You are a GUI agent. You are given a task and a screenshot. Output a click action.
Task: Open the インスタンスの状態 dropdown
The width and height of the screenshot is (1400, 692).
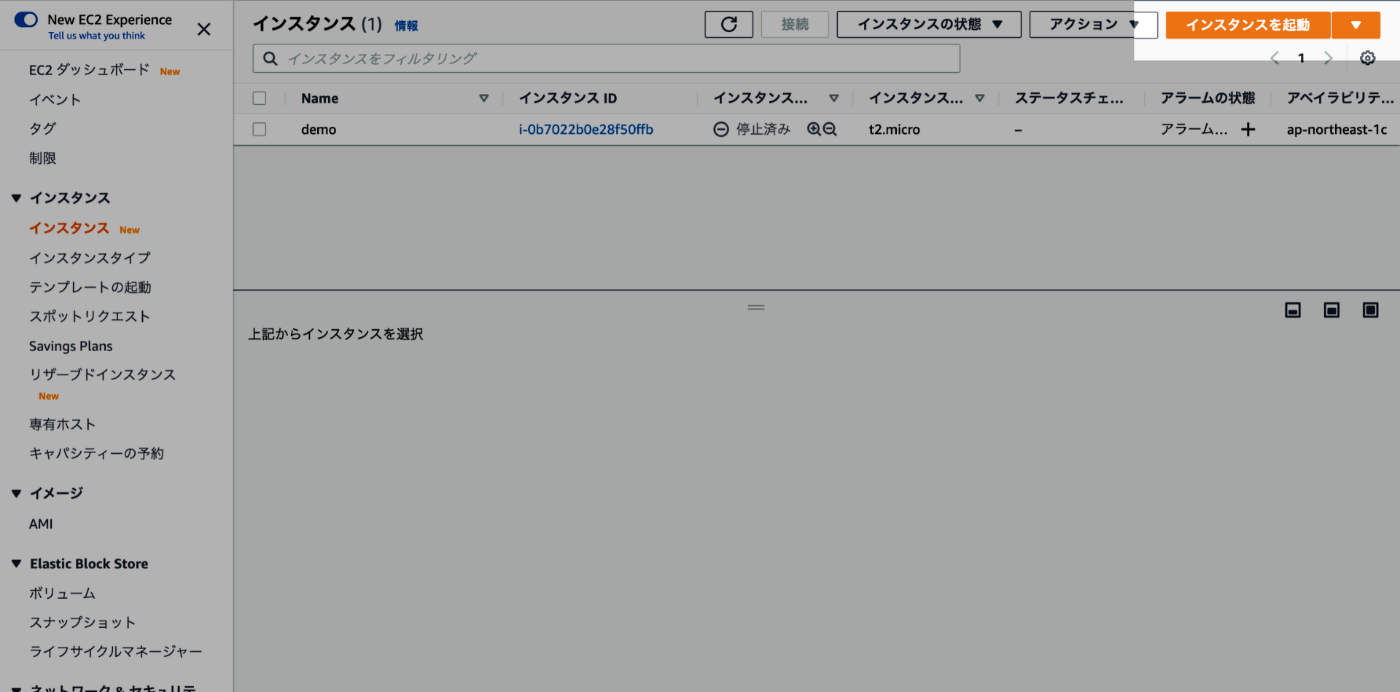click(929, 25)
